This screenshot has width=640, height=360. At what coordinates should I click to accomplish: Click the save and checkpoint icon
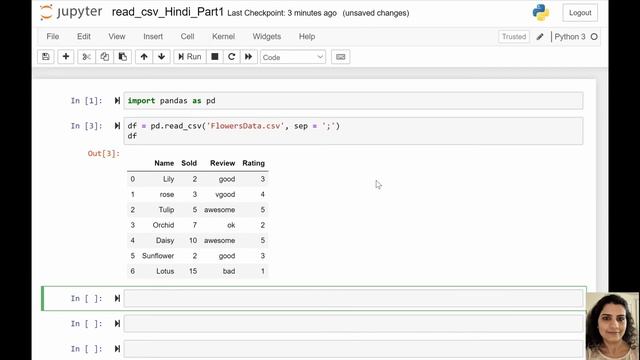coord(46,57)
